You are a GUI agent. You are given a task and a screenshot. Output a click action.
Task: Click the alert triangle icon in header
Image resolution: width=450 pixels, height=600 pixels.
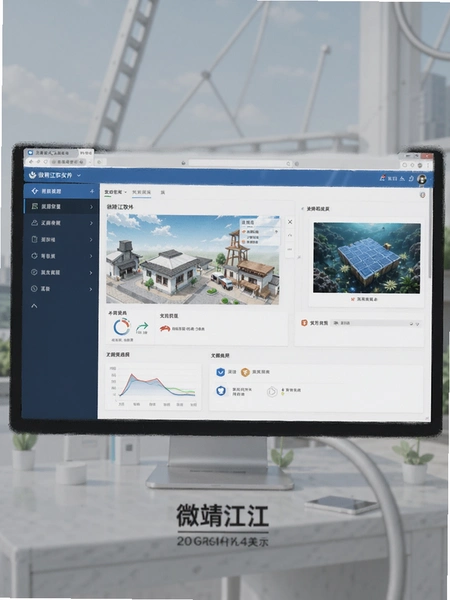[x=402, y=178]
